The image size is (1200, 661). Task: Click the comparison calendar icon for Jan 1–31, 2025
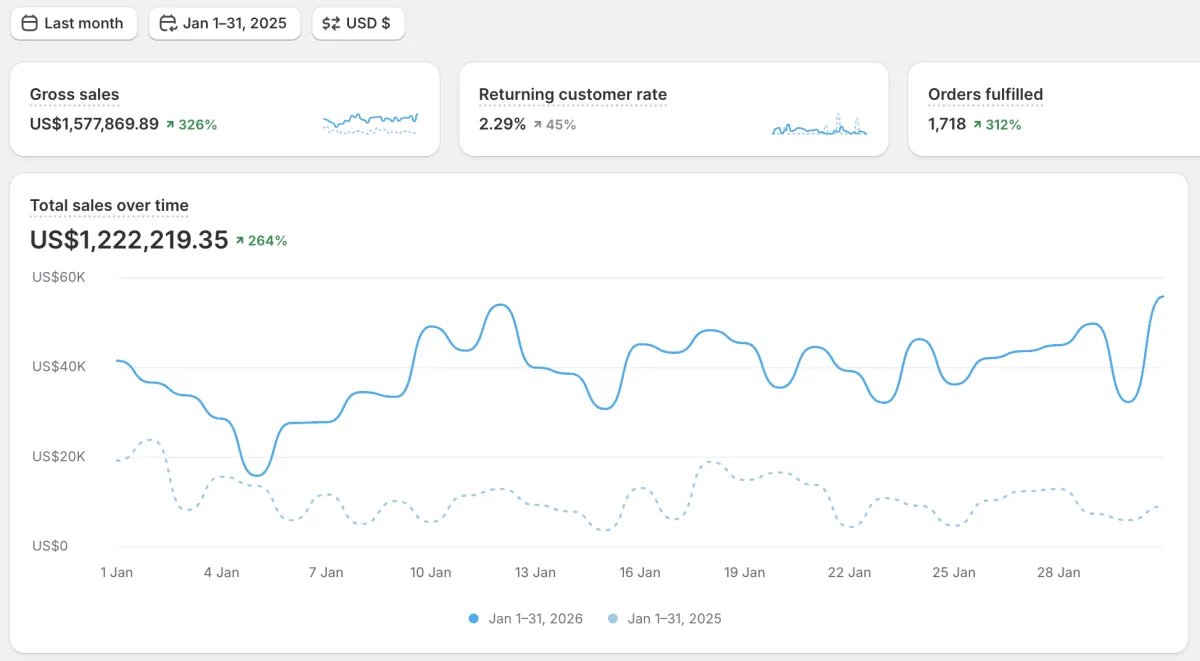pyautogui.click(x=168, y=23)
